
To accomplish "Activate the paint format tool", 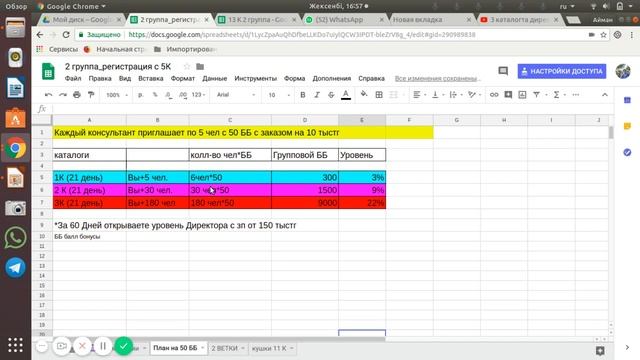I will coord(91,95).
